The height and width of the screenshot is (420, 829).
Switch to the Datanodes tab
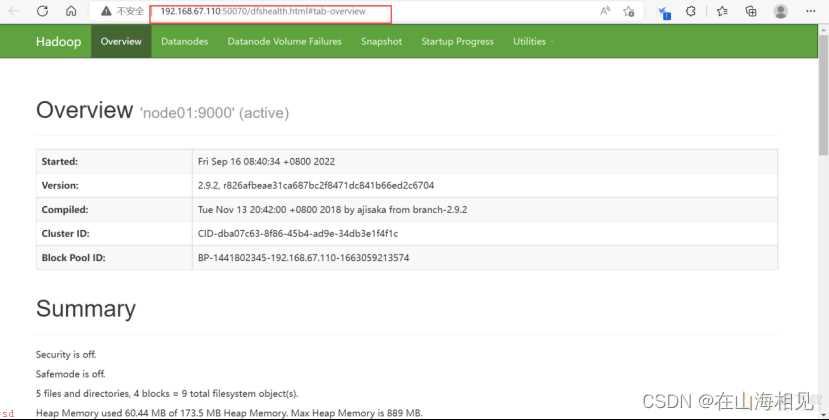click(184, 41)
